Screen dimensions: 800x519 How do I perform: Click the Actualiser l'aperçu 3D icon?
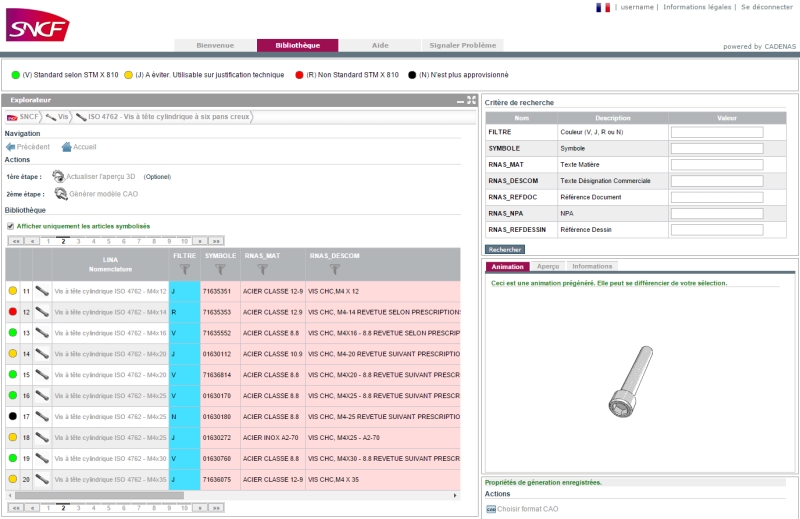pyautogui.click(x=59, y=176)
